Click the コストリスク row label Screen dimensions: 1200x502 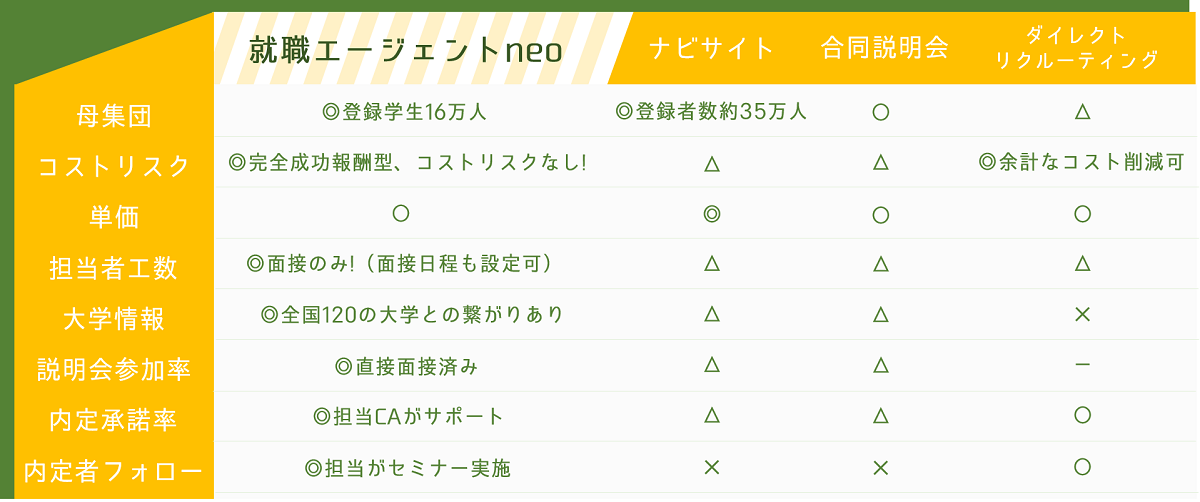pos(114,166)
